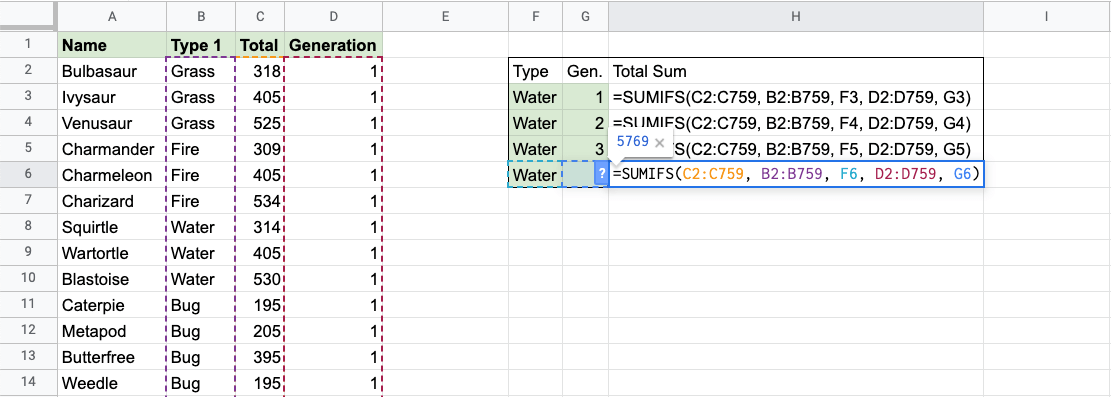Select column H header
This screenshot has width=1111, height=397.
click(x=796, y=16)
